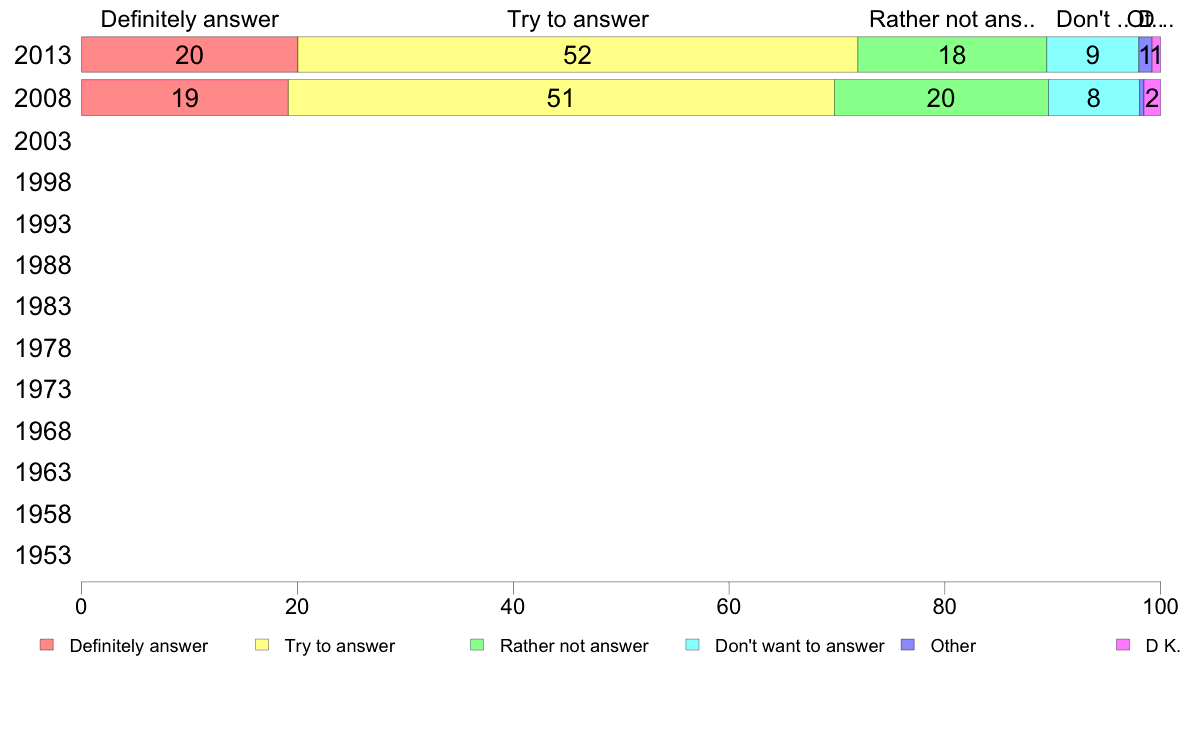Click the red Definitely answer legend swatch
The width and height of the screenshot is (1188, 736).
tap(47, 645)
